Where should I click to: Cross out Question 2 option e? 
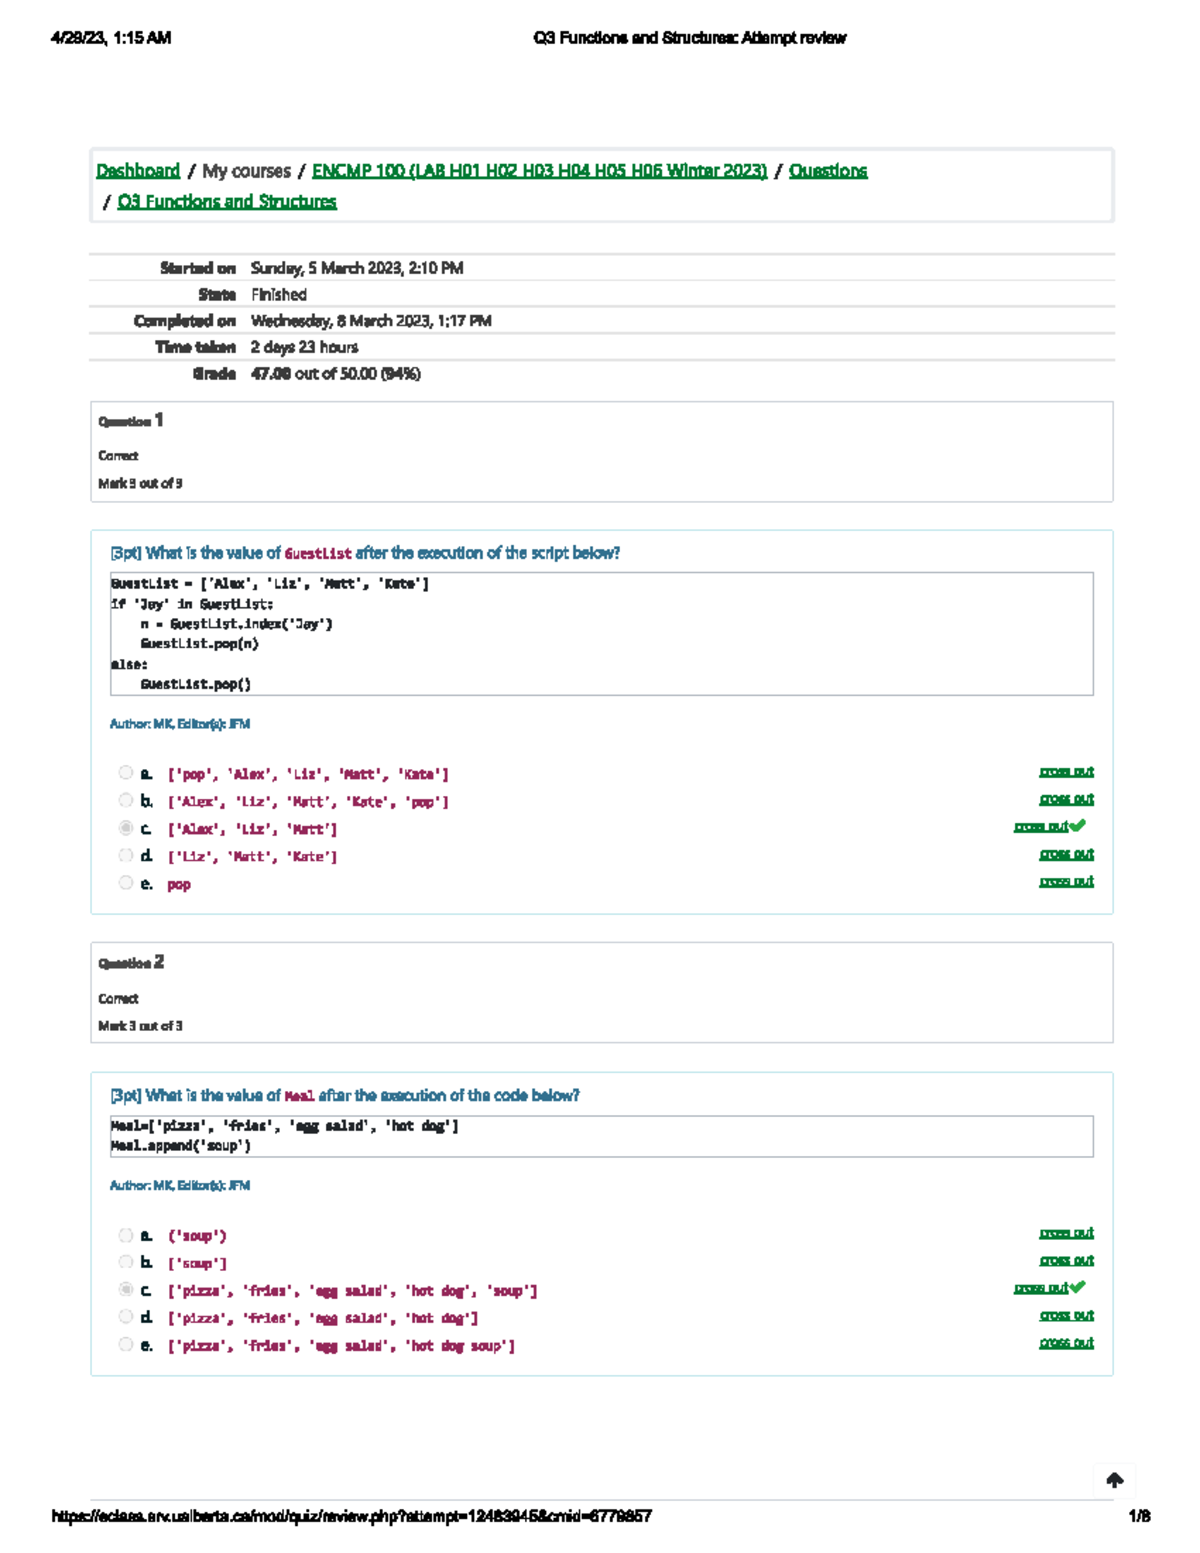click(x=1067, y=1342)
